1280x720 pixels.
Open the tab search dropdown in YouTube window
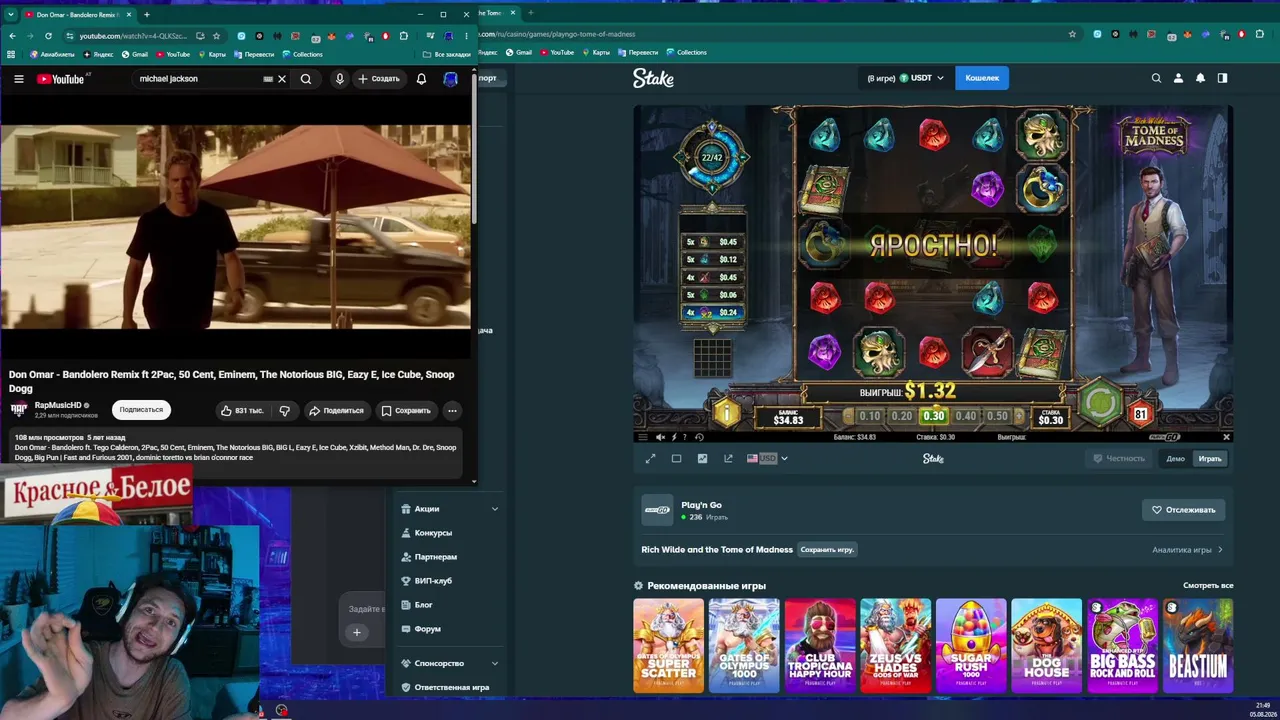point(11,15)
